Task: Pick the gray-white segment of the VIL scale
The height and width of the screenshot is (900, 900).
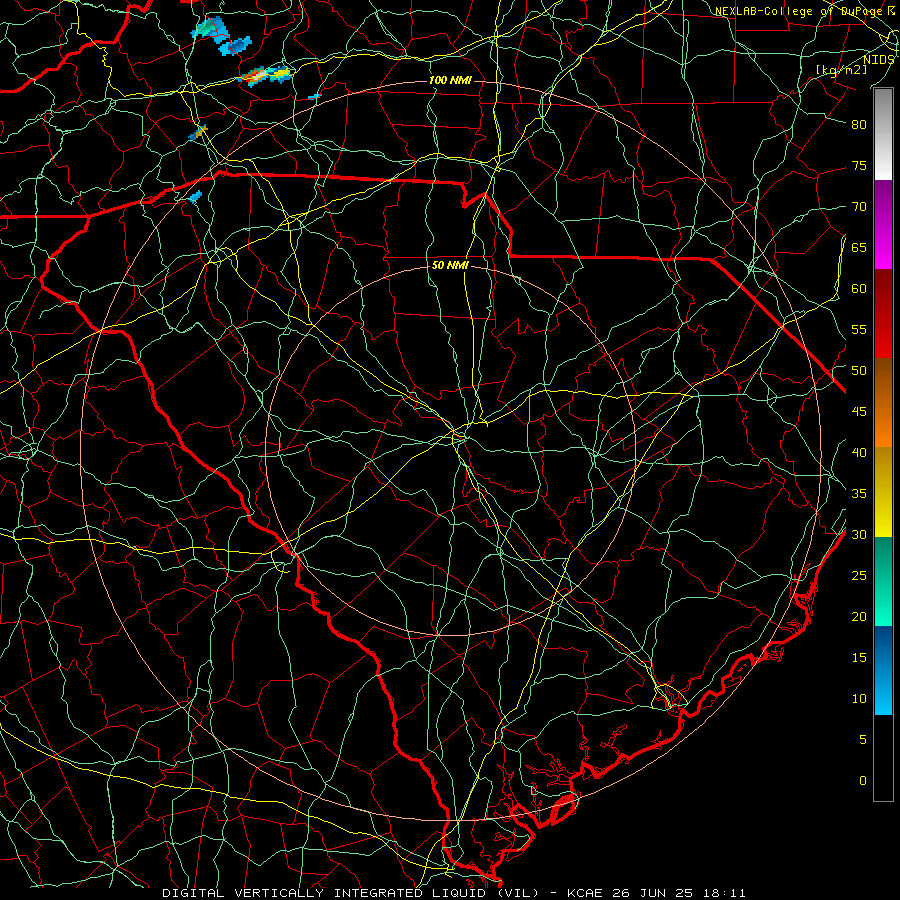Action: 883,134
